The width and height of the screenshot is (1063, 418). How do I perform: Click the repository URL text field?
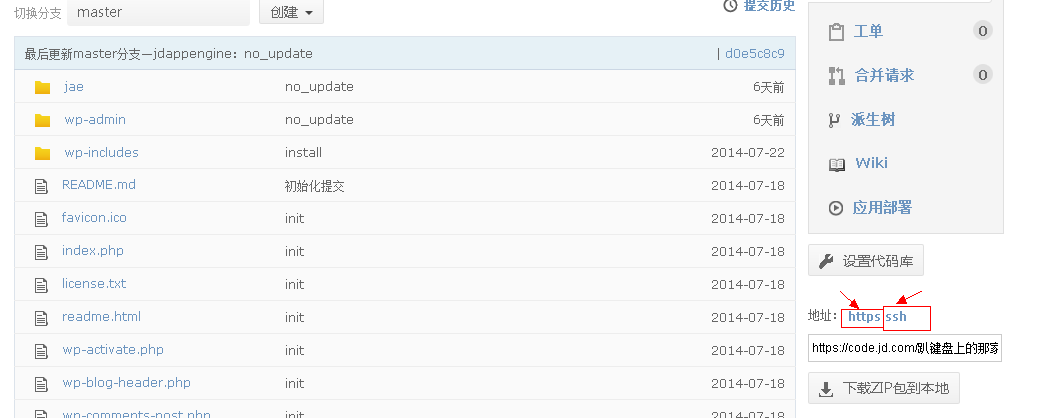point(904,349)
